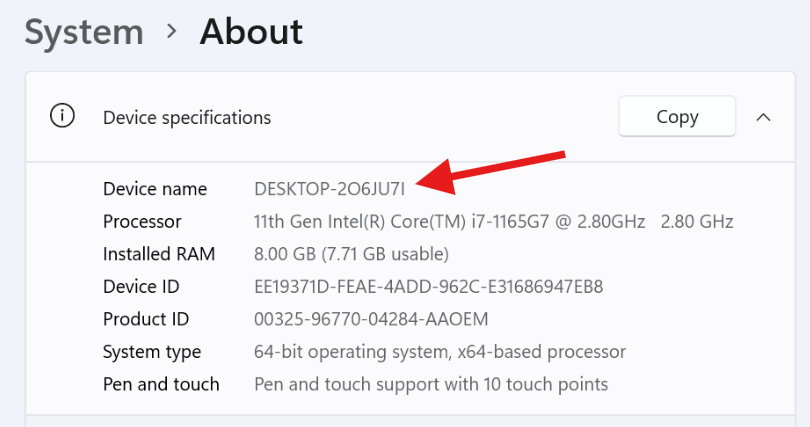The height and width of the screenshot is (427, 810).
Task: Click the Pen and touch support text
Action: (x=431, y=384)
